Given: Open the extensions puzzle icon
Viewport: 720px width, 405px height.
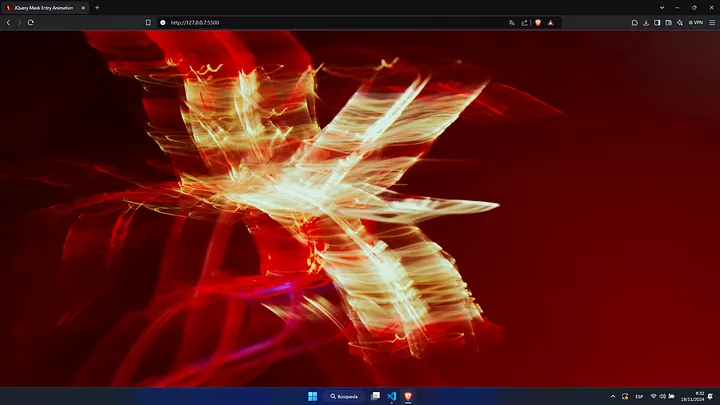Looking at the screenshot, I should pyautogui.click(x=635, y=22).
